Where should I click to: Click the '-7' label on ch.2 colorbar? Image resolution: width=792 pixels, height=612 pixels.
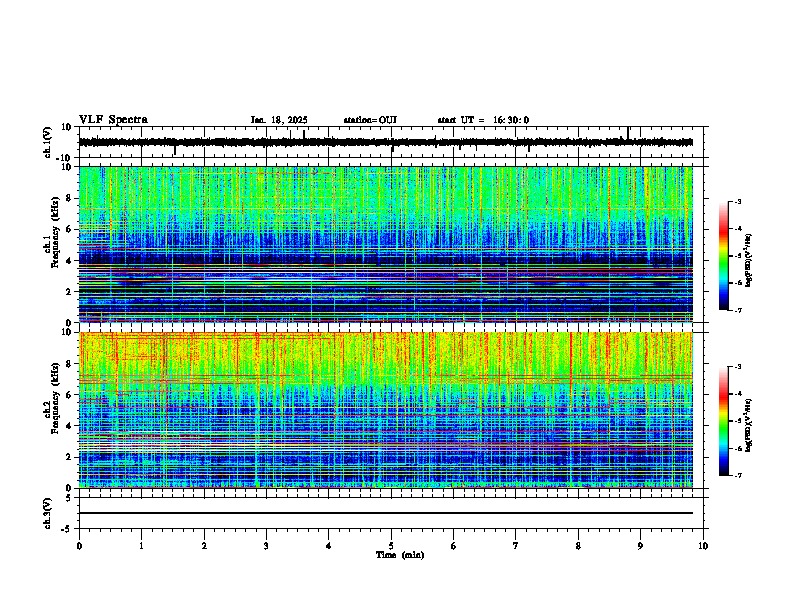tap(737, 475)
